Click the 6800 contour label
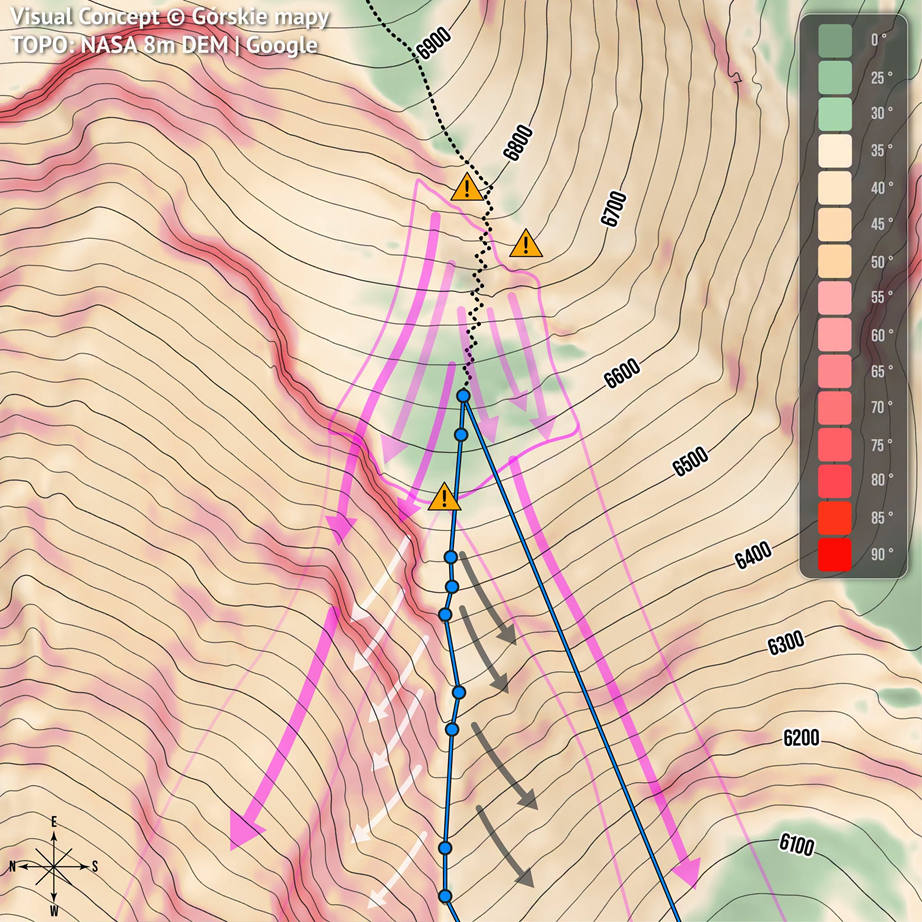Image resolution: width=922 pixels, height=922 pixels. (518, 143)
